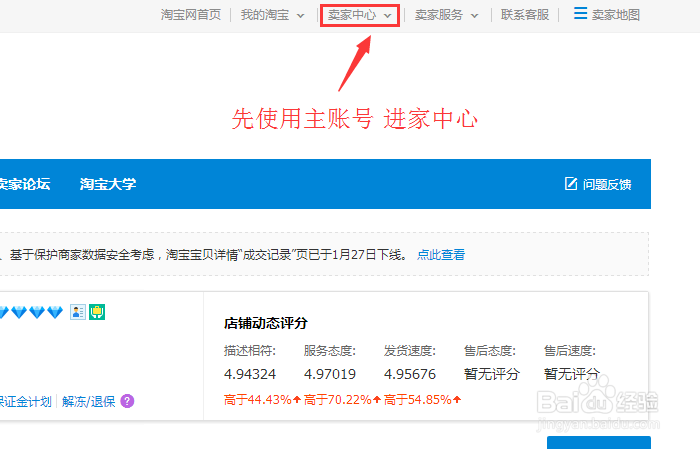
Task: Click the 联系客服 link
Action: tap(525, 15)
